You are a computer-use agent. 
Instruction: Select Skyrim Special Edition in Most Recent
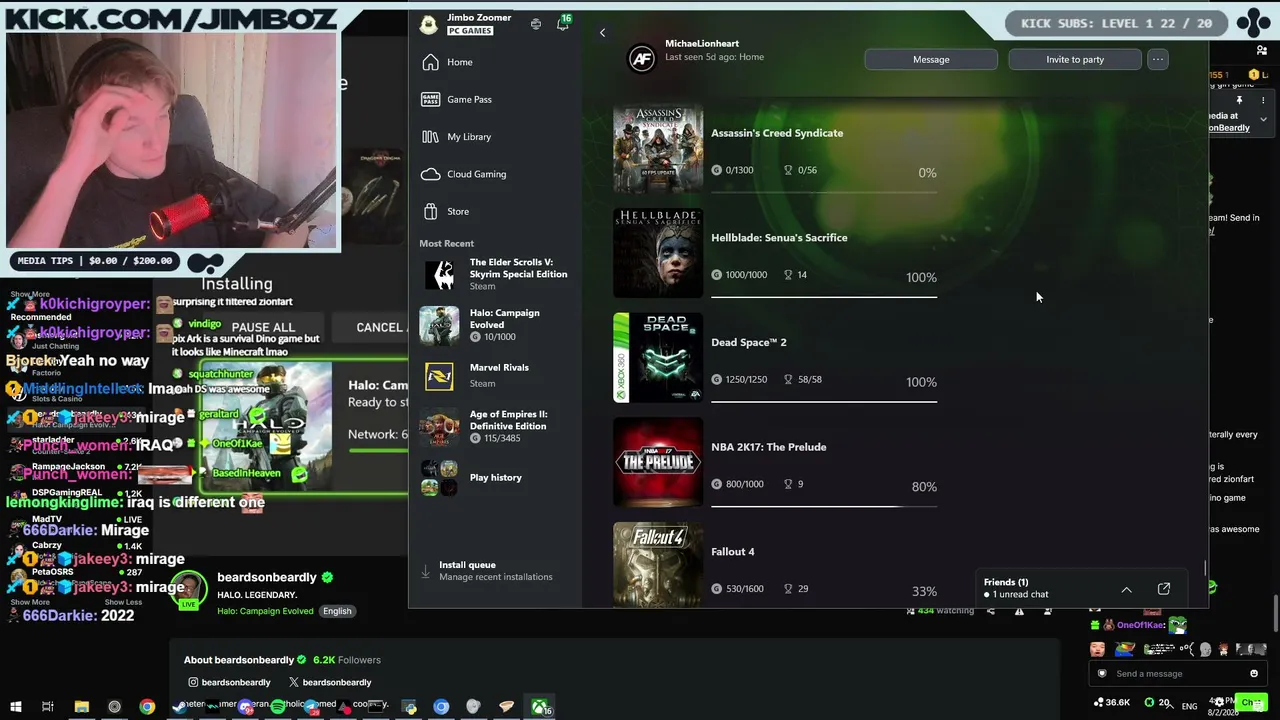point(495,273)
